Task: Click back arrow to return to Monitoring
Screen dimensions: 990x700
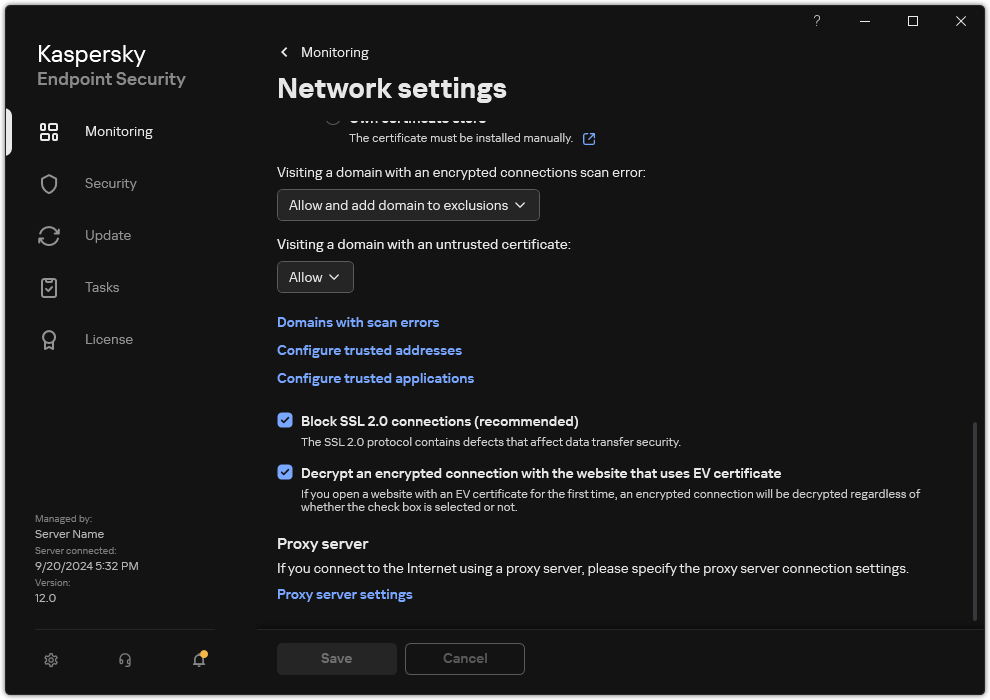Action: [x=283, y=51]
